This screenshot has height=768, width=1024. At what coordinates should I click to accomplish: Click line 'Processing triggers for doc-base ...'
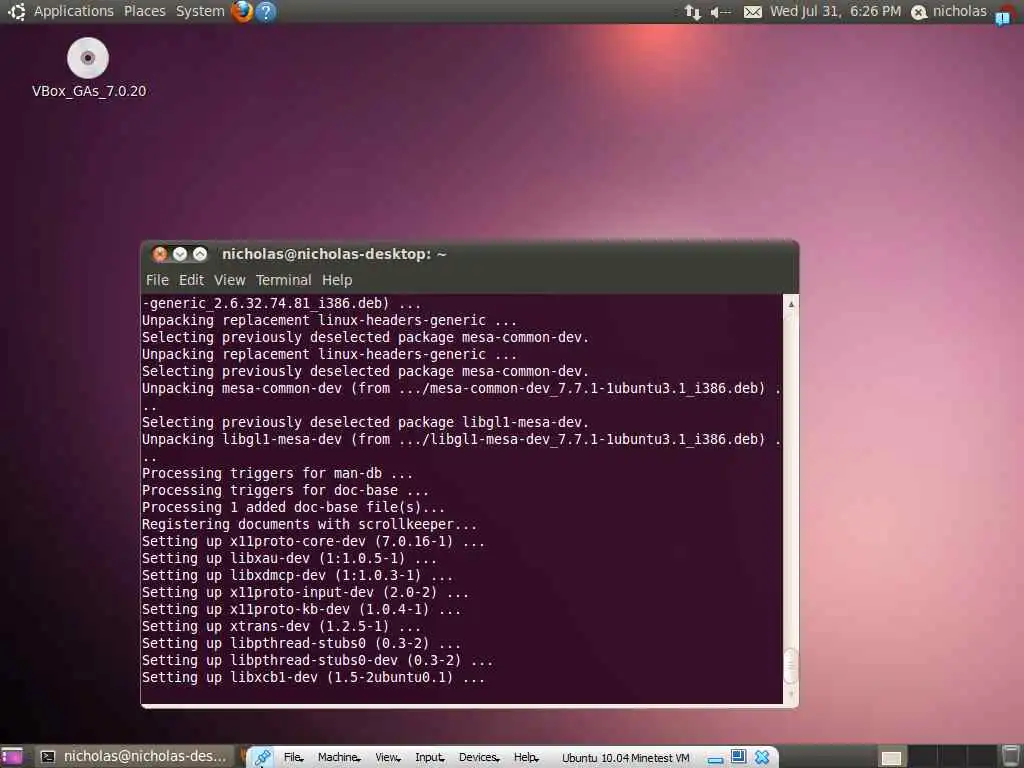(x=285, y=490)
